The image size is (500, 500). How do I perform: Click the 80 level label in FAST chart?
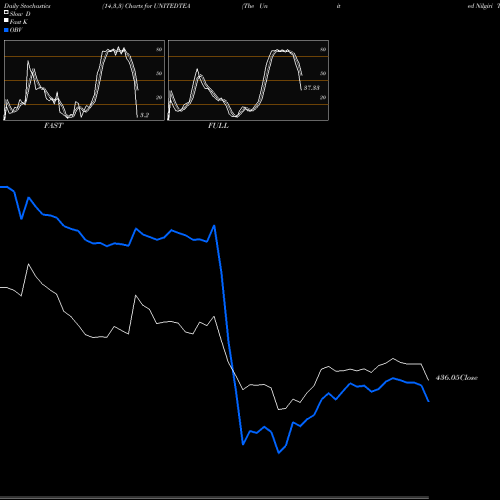159,49
